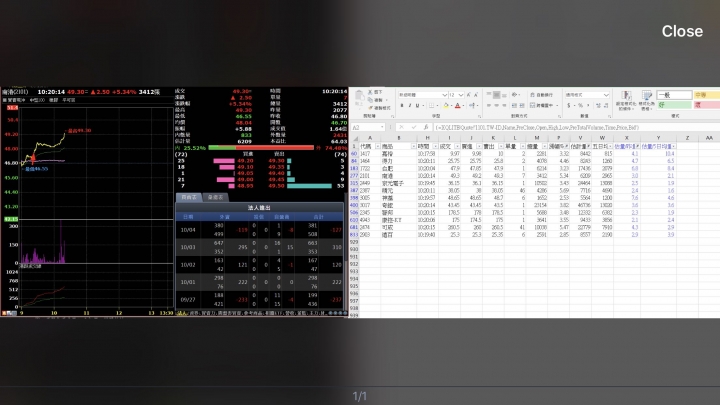Click the formula bar cancel X icon

(x=401, y=127)
